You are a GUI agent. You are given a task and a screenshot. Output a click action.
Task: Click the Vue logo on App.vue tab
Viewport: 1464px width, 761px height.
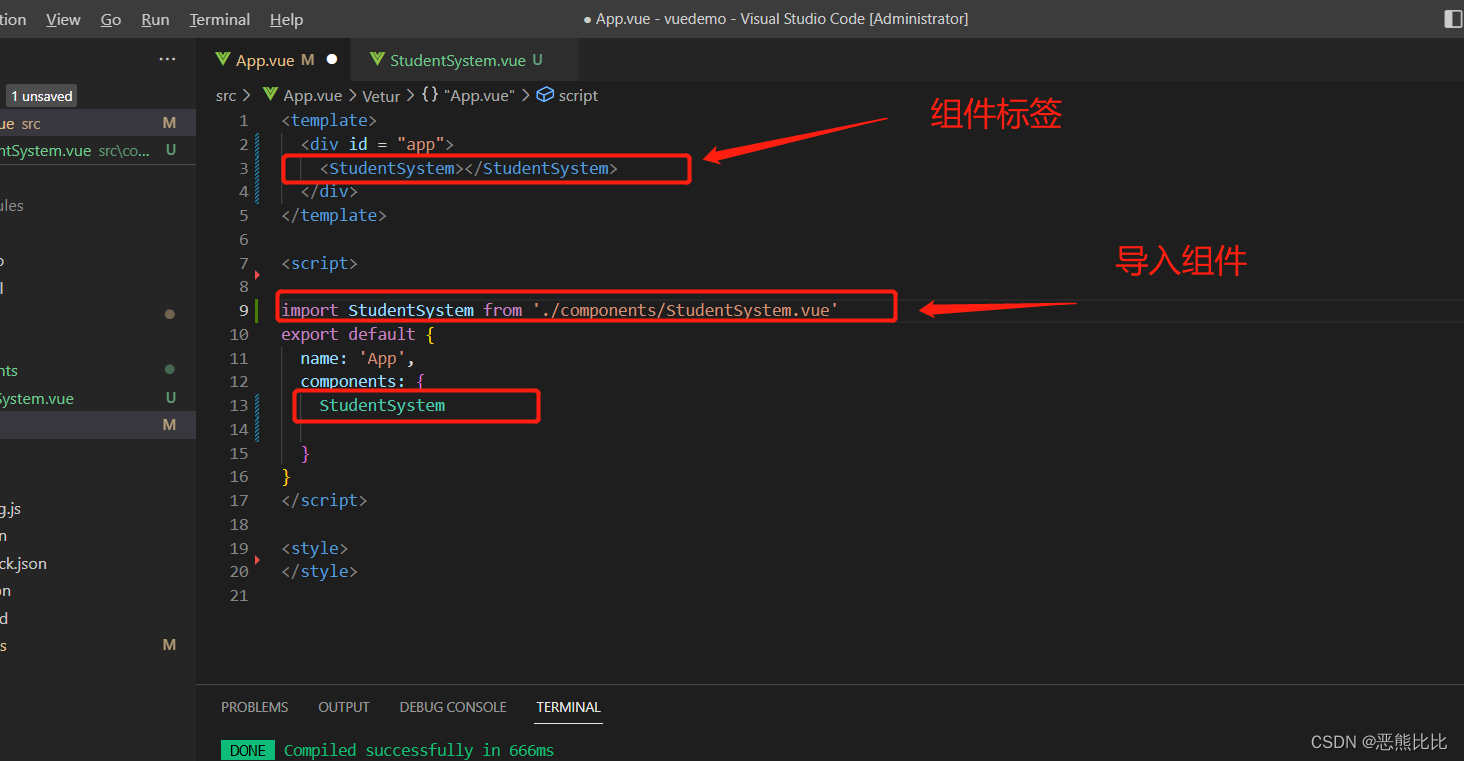223,59
